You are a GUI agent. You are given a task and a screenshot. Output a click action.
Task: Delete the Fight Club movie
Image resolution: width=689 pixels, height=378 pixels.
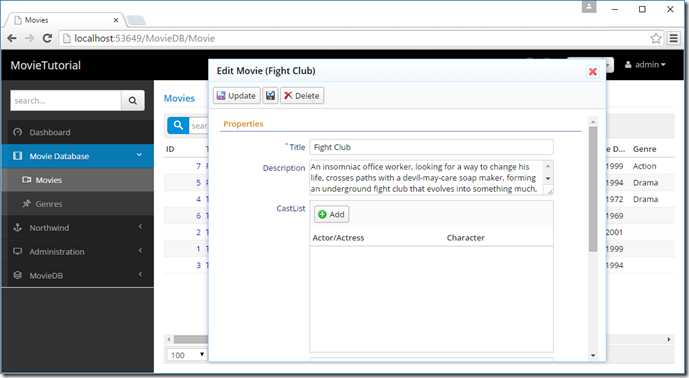point(302,95)
